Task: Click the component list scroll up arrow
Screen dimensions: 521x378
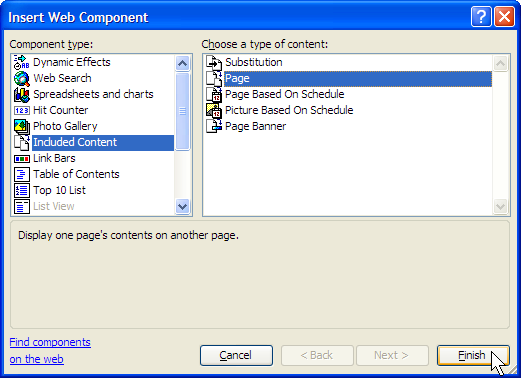Action: pyautogui.click(x=182, y=63)
